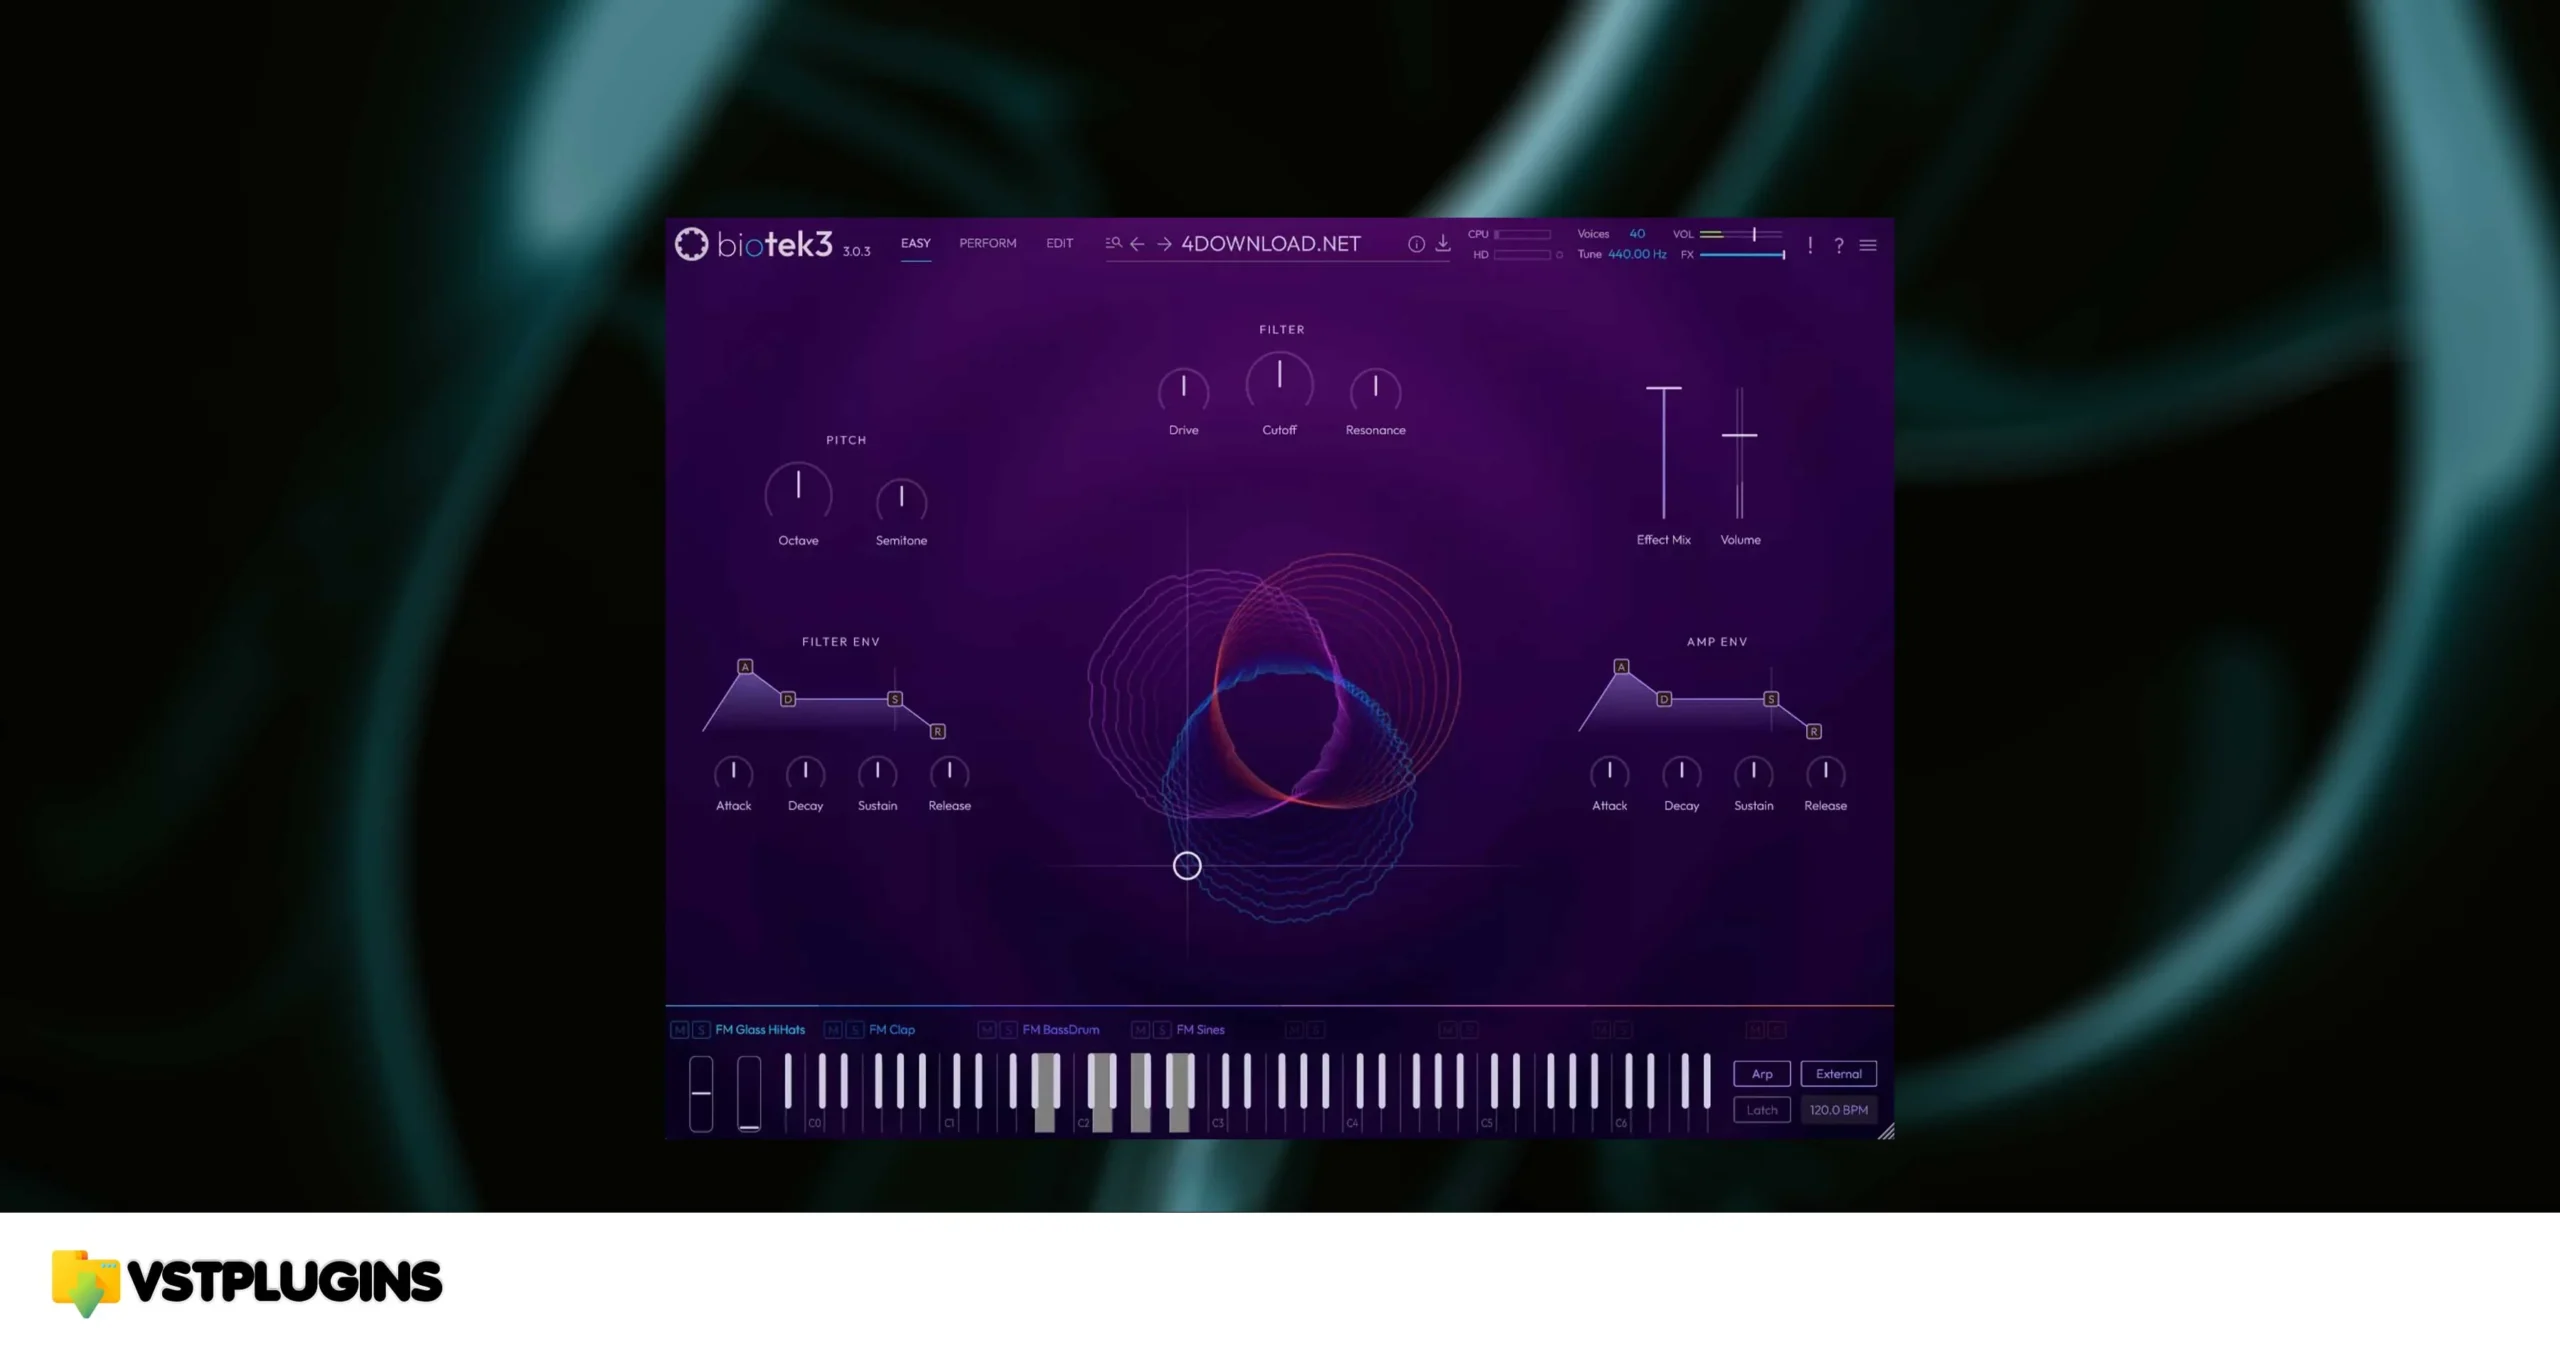
Task: Expand the FM Clap preset slot
Action: click(892, 1028)
